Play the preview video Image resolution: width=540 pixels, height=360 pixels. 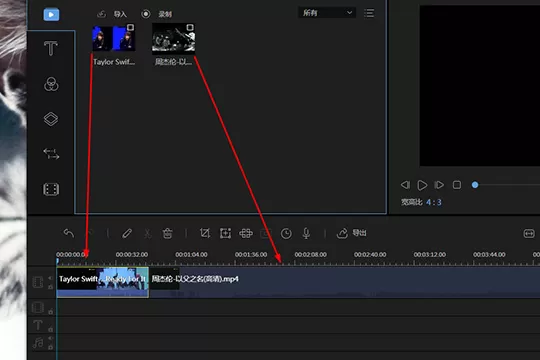(x=422, y=185)
